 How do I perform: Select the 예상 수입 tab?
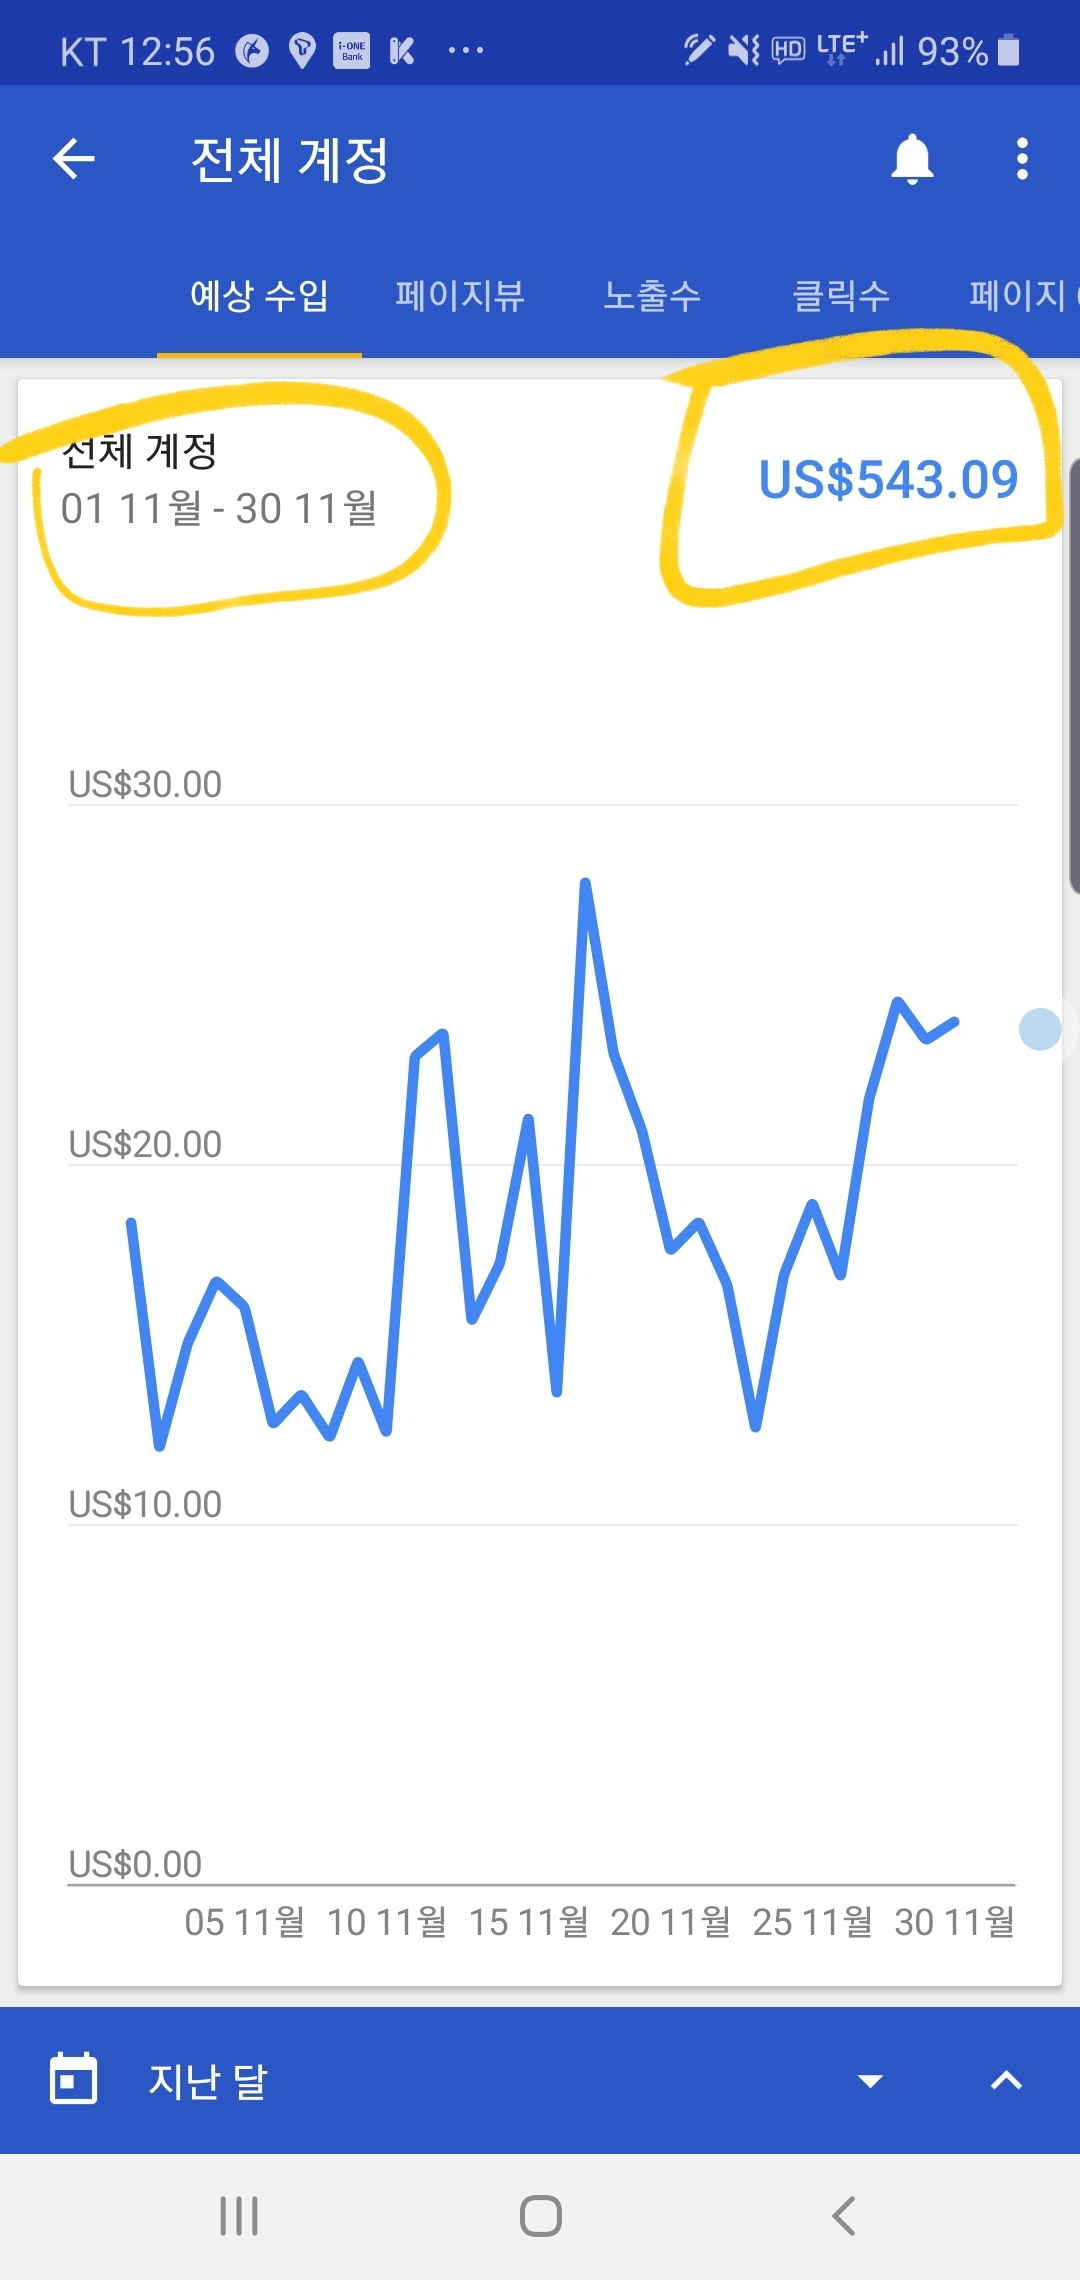pos(259,296)
